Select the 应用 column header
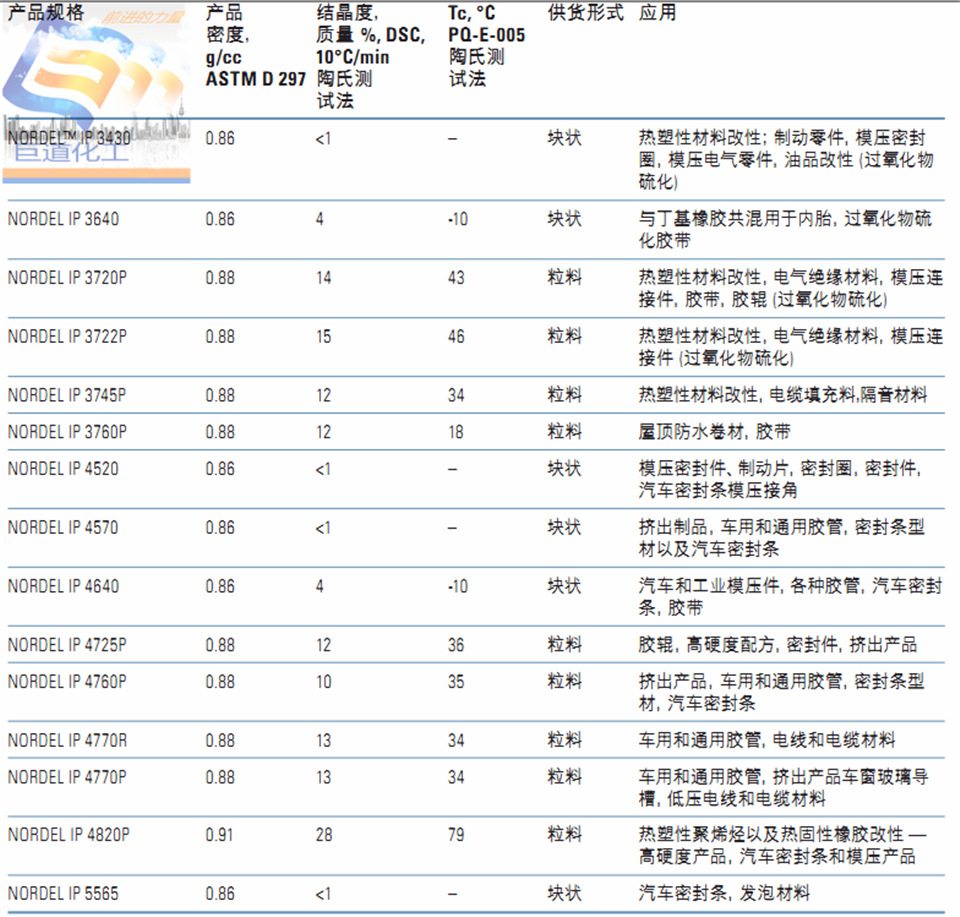Image resolution: width=960 pixels, height=917 pixels. 658,12
